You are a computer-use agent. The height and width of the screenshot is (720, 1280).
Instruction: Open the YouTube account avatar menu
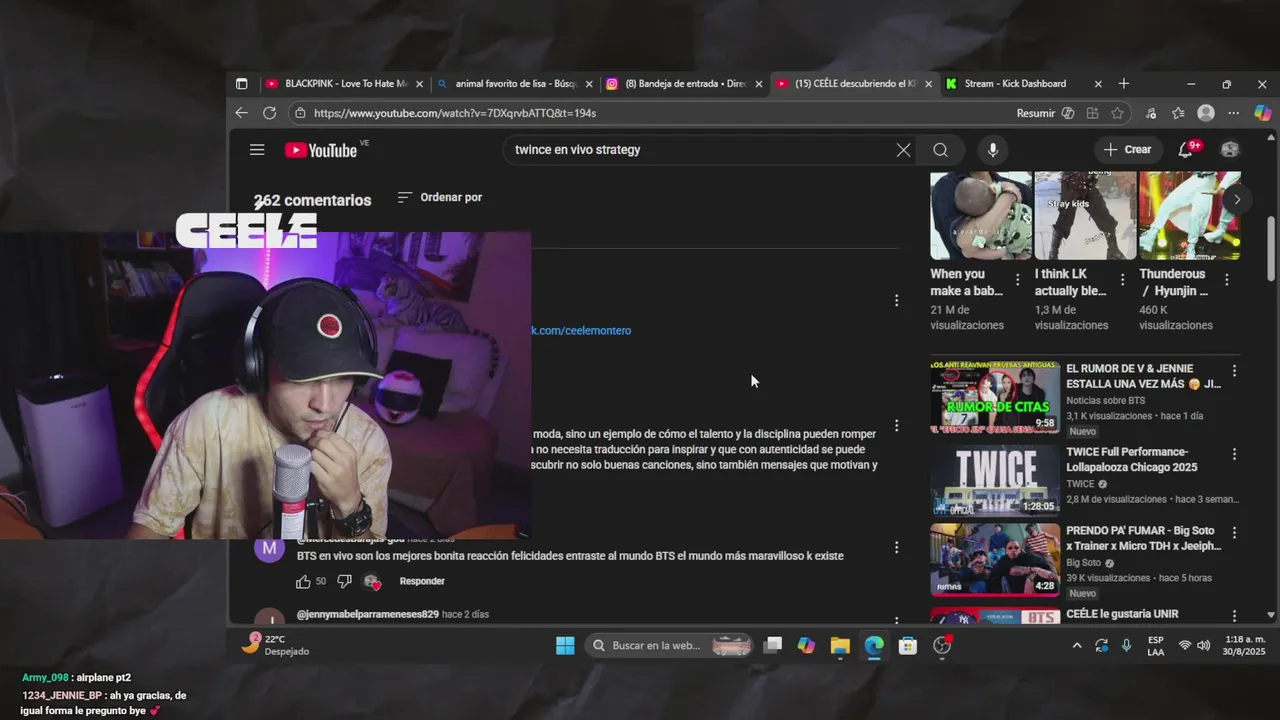pos(1230,150)
